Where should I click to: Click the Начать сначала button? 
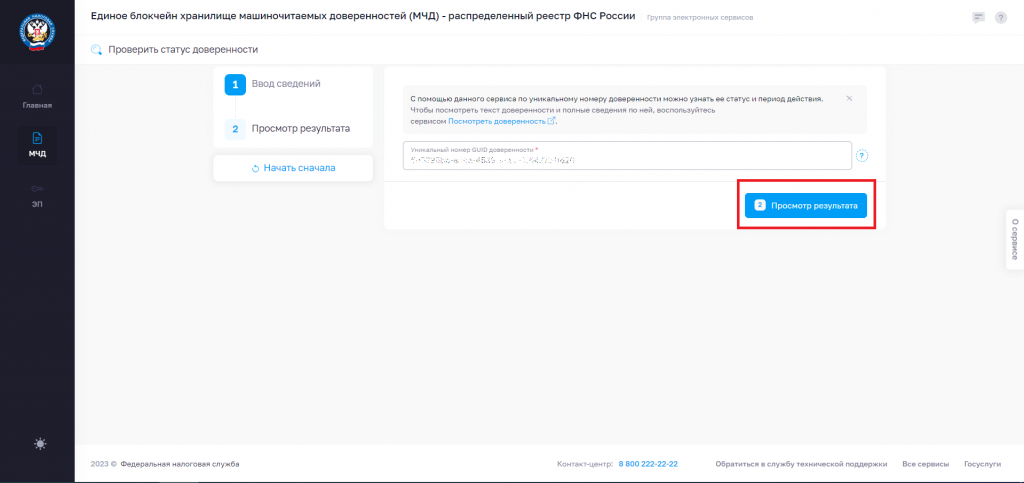(x=293, y=168)
